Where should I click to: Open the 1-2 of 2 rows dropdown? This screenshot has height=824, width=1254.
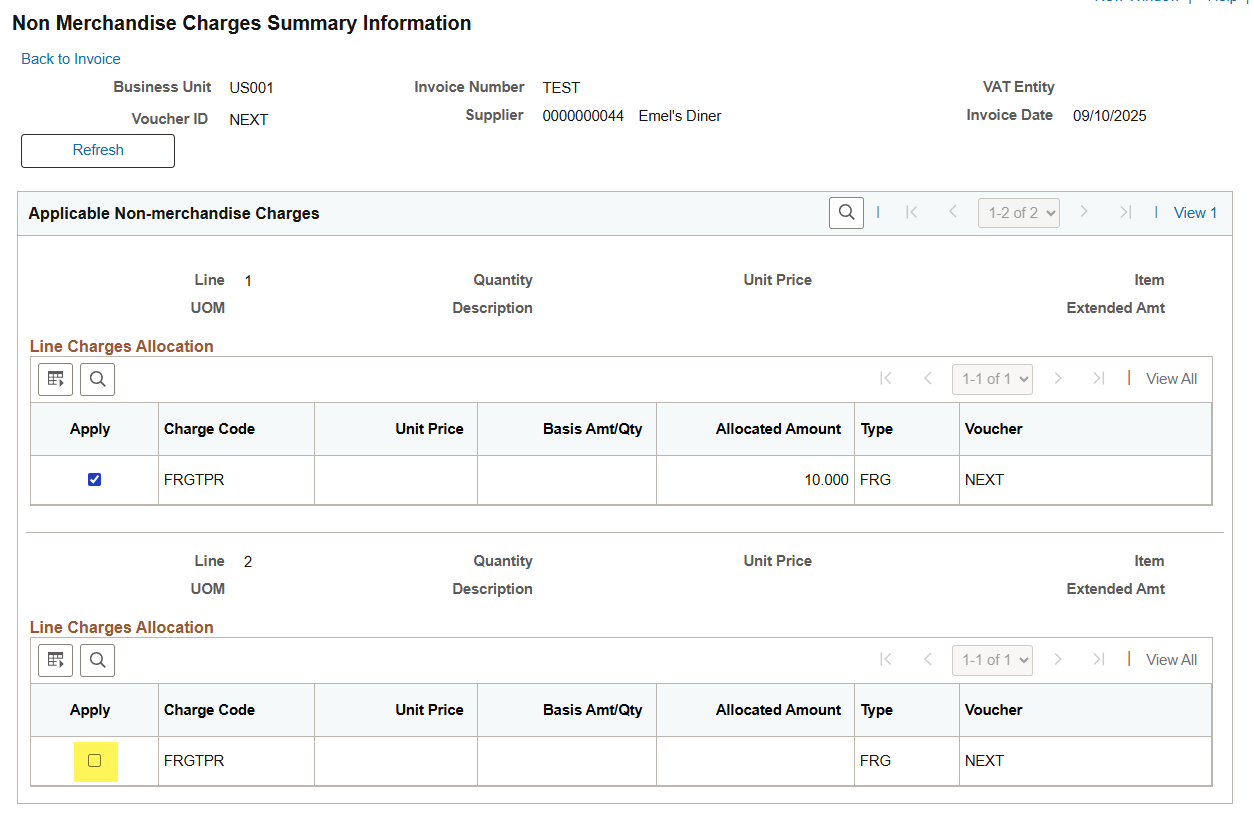(x=1018, y=213)
